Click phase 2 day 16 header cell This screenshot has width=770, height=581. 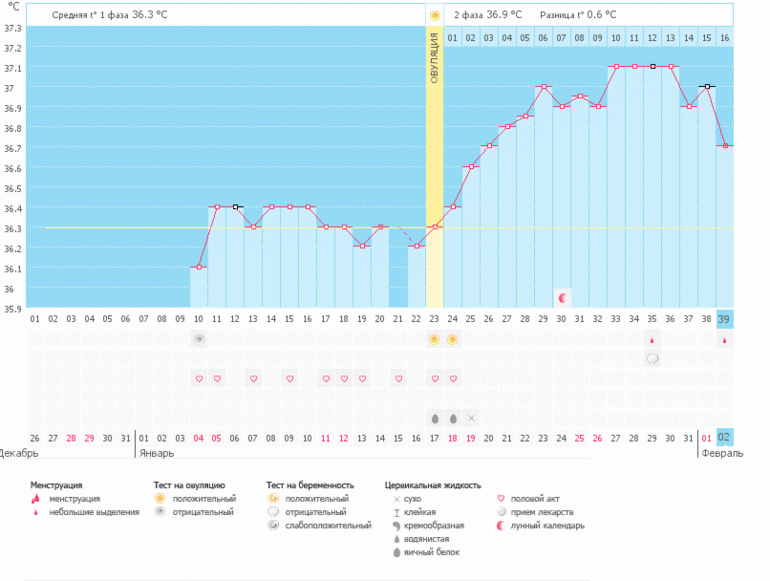pos(725,38)
